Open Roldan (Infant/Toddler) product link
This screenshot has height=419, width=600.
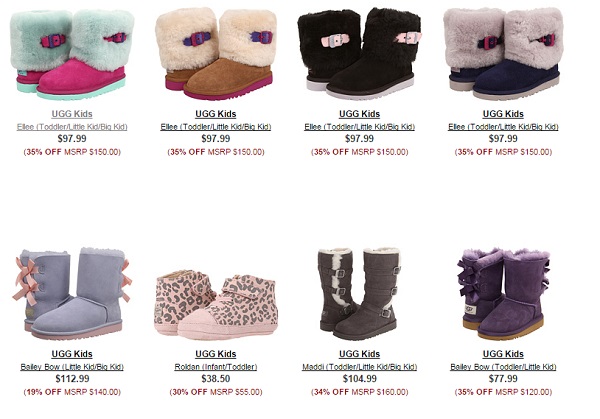[216, 367]
